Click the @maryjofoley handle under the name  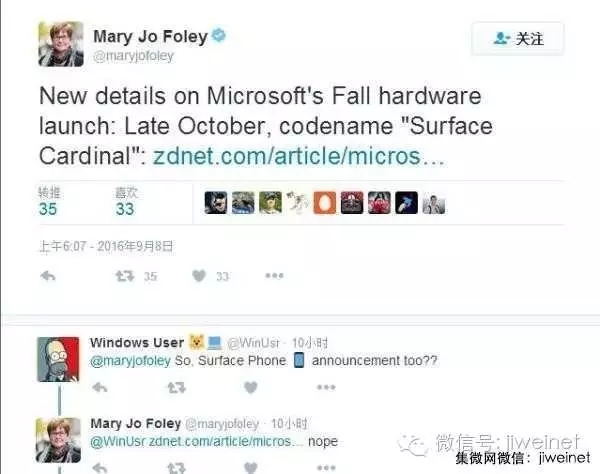(x=133, y=56)
